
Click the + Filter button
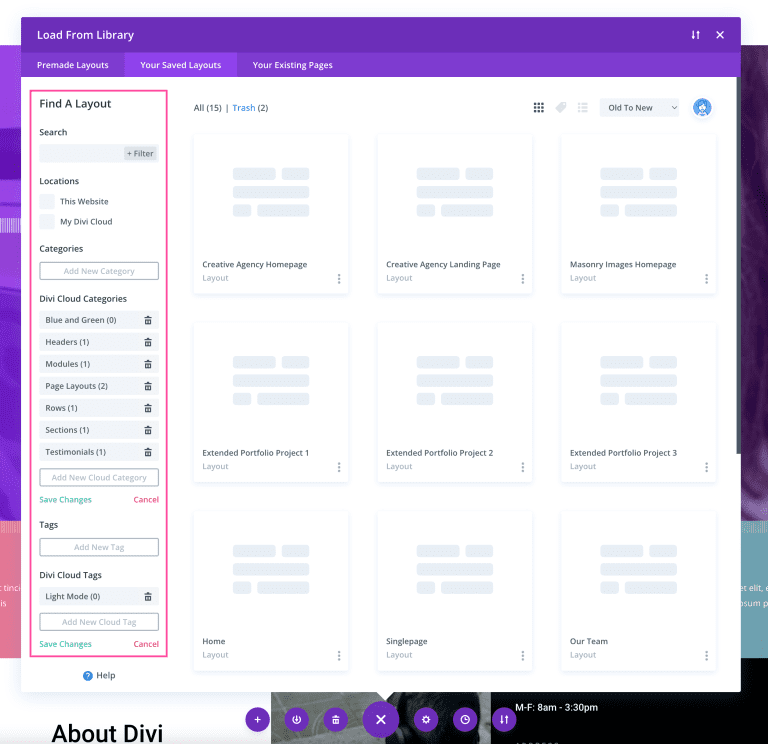pos(140,154)
